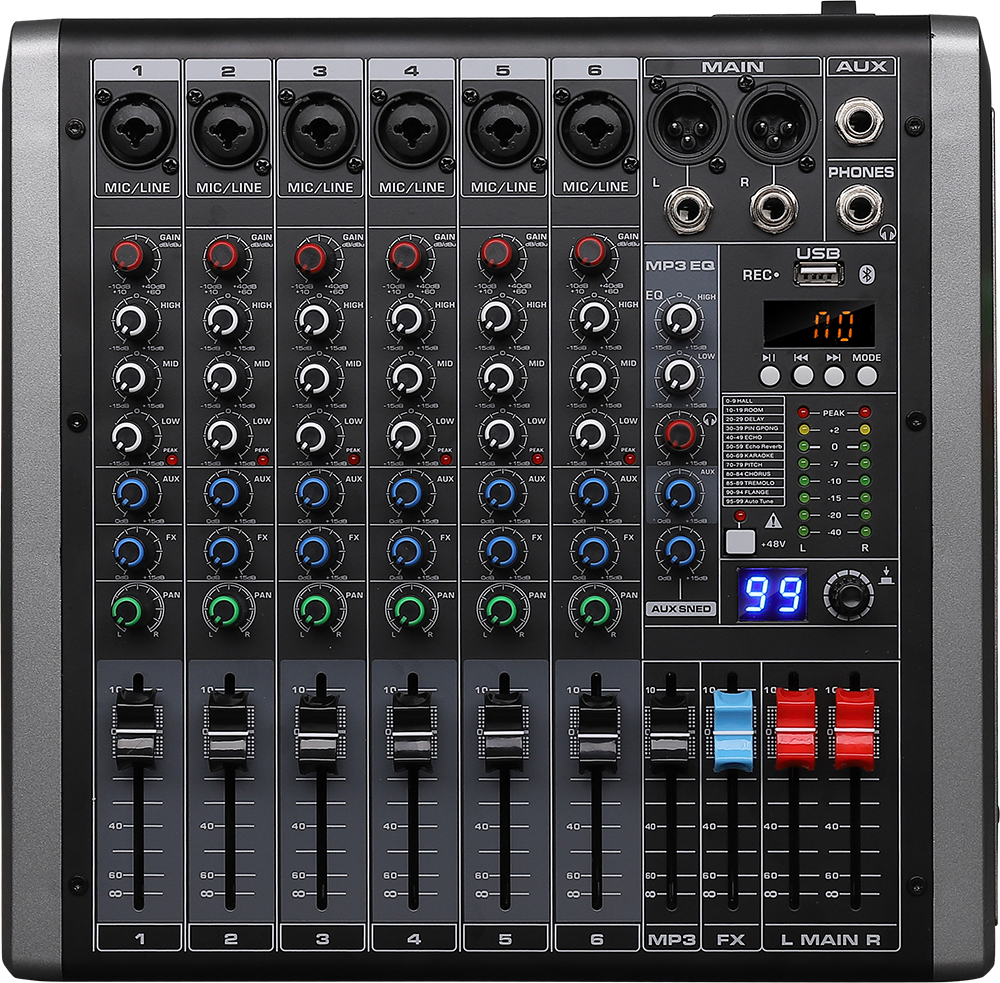Viewport: 1000px width, 983px height.
Task: Click the blue FX fader cap
Action: [729, 730]
